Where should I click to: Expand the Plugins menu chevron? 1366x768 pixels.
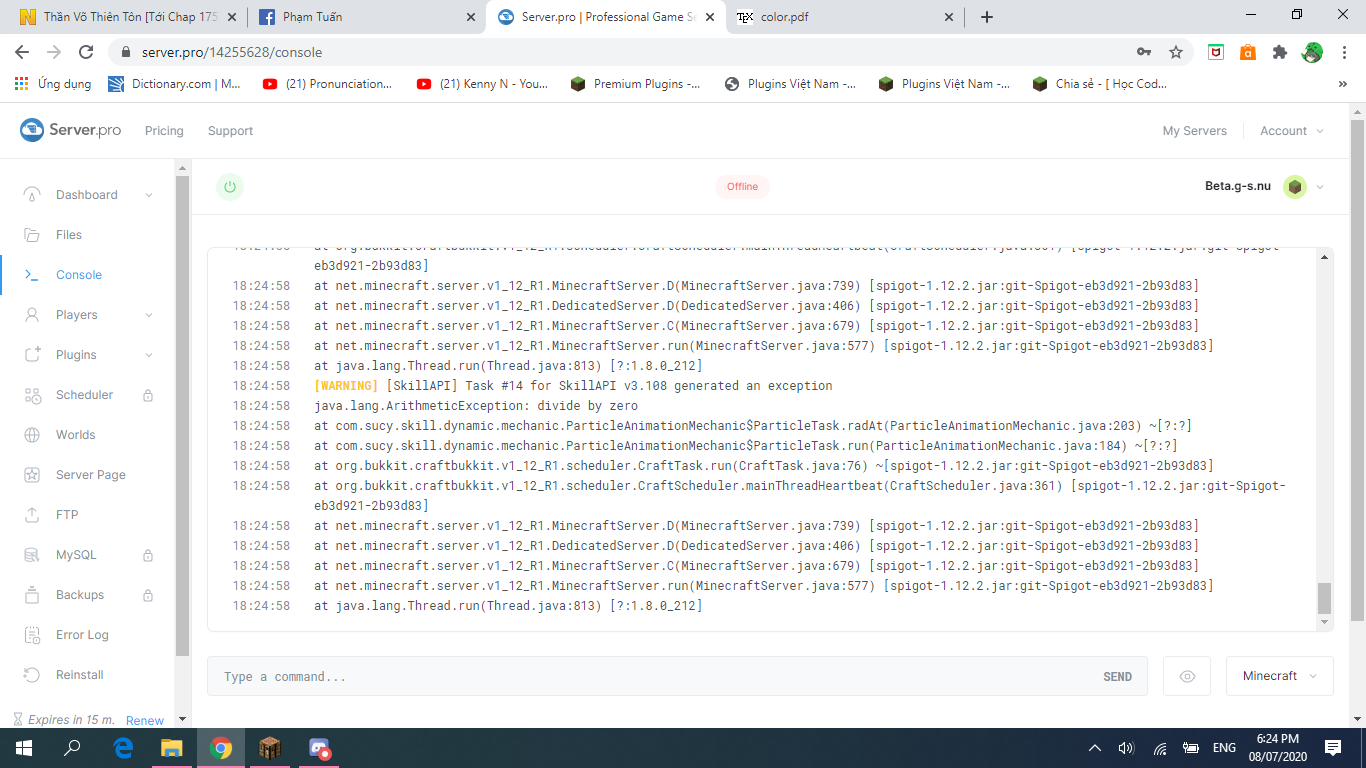[149, 355]
